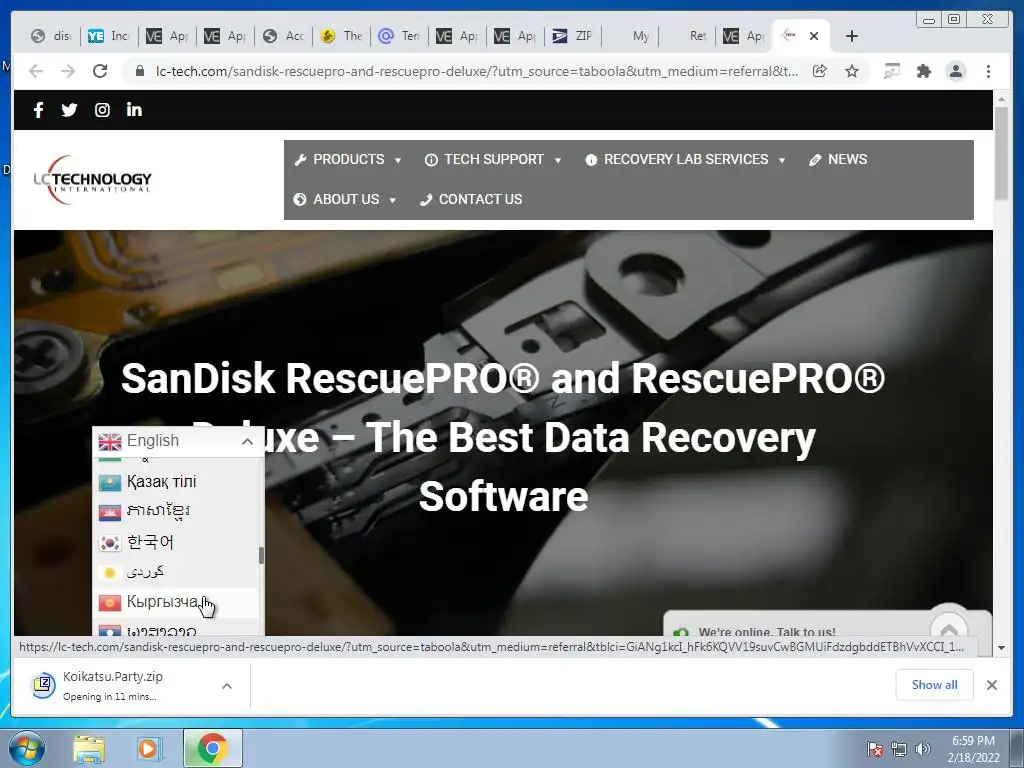
Task: Open the Chrome three-dot menu
Action: coord(988,71)
